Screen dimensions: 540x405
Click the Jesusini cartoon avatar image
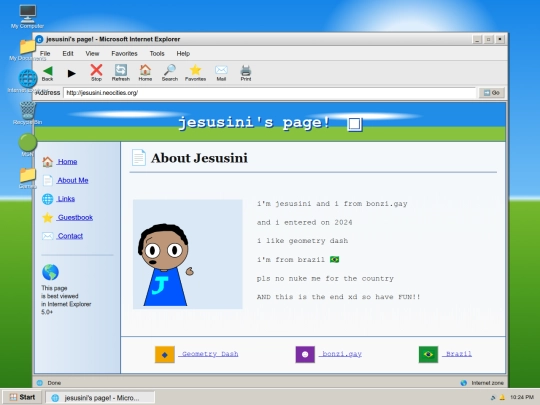188,254
